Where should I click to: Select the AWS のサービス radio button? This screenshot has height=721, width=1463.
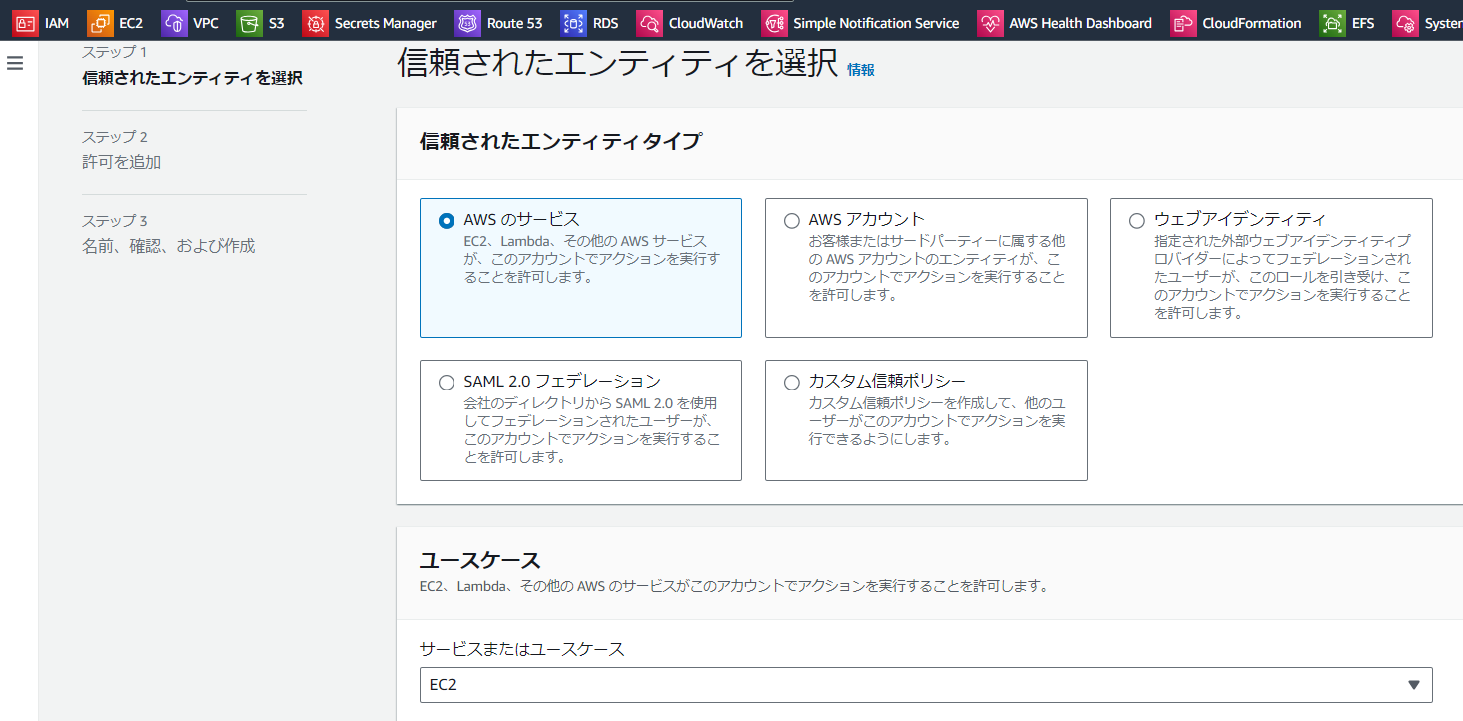point(447,221)
